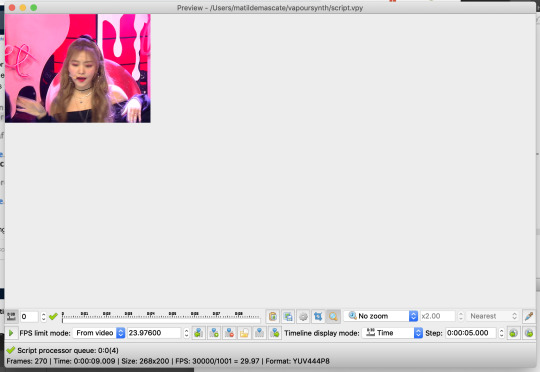Toggle the crop panel icon
This screenshot has width=540, height=372.
(318, 316)
